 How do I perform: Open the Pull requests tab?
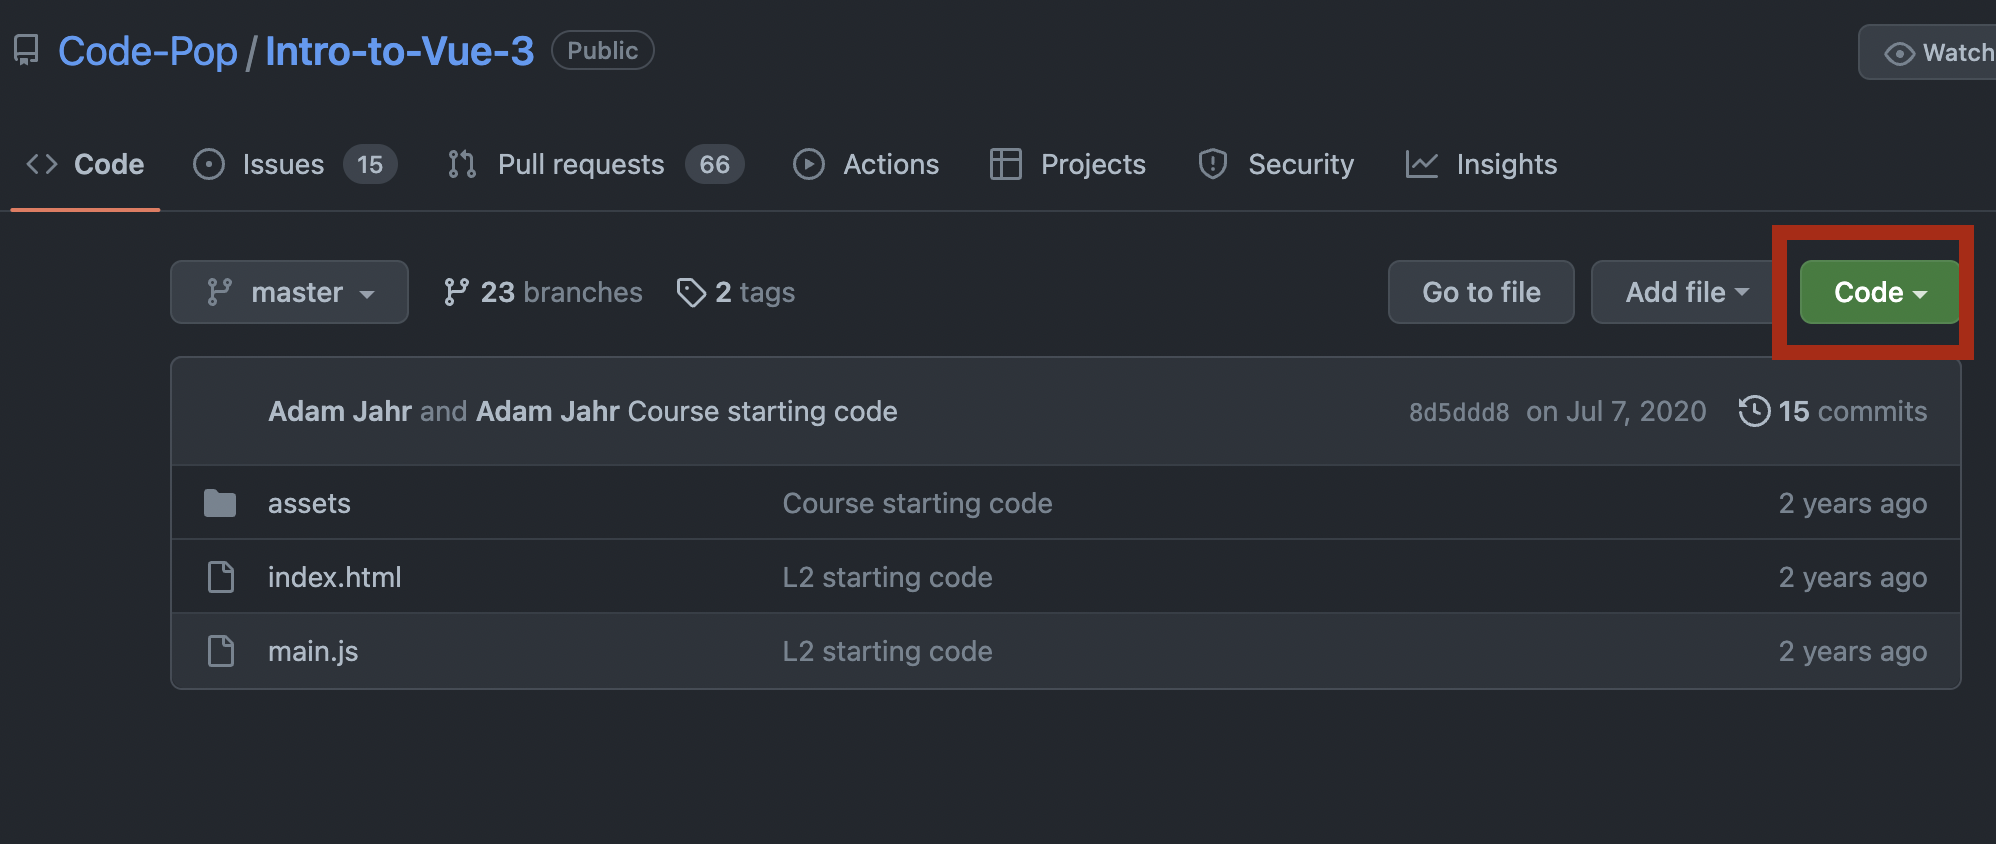pyautogui.click(x=595, y=164)
